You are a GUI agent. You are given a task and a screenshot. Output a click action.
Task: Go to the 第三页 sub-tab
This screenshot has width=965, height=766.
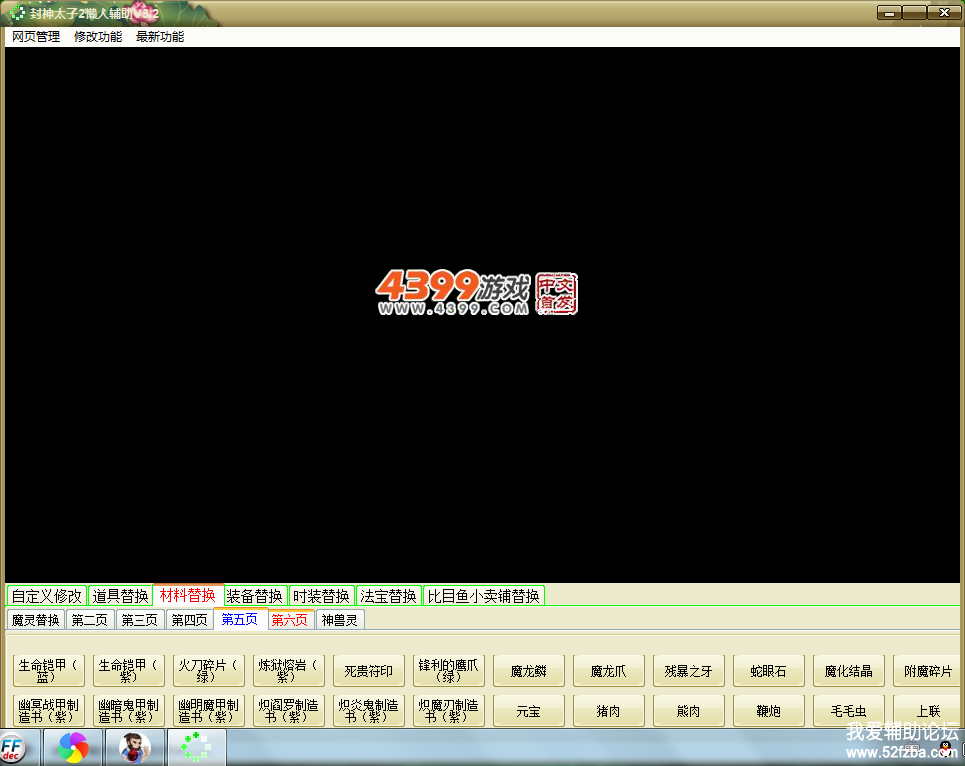pos(139,620)
